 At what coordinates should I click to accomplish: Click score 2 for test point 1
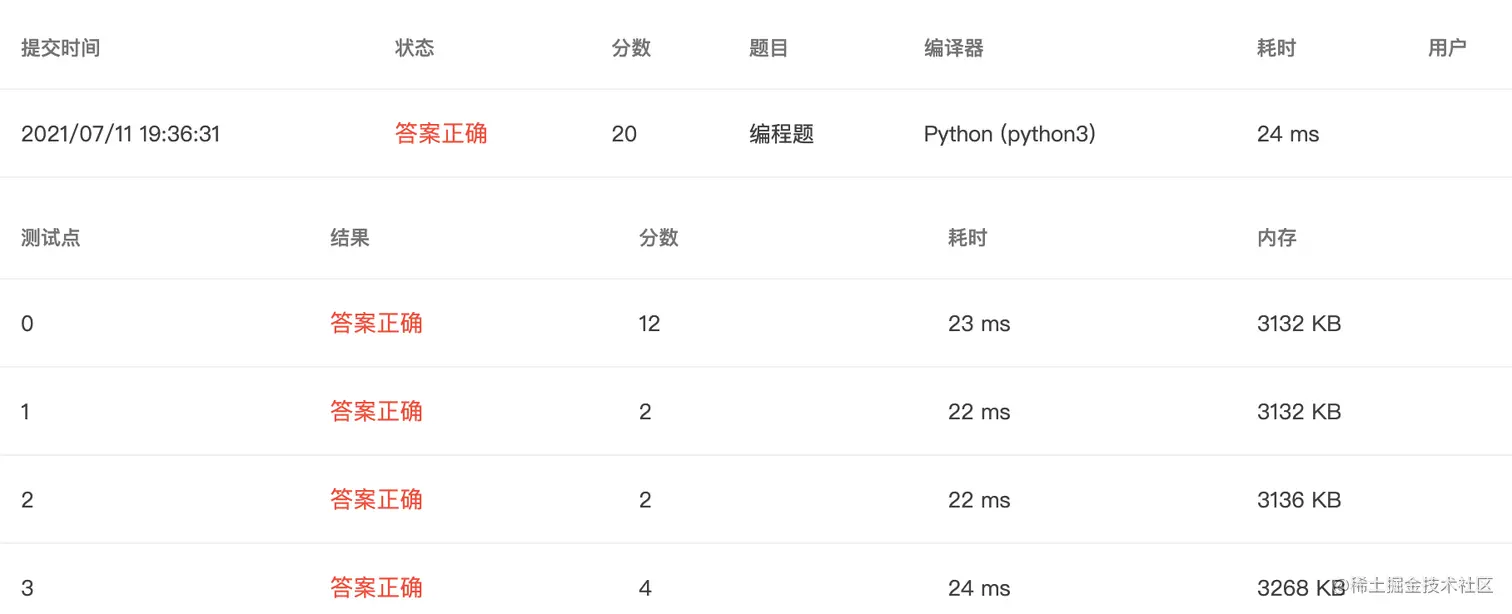(646, 412)
